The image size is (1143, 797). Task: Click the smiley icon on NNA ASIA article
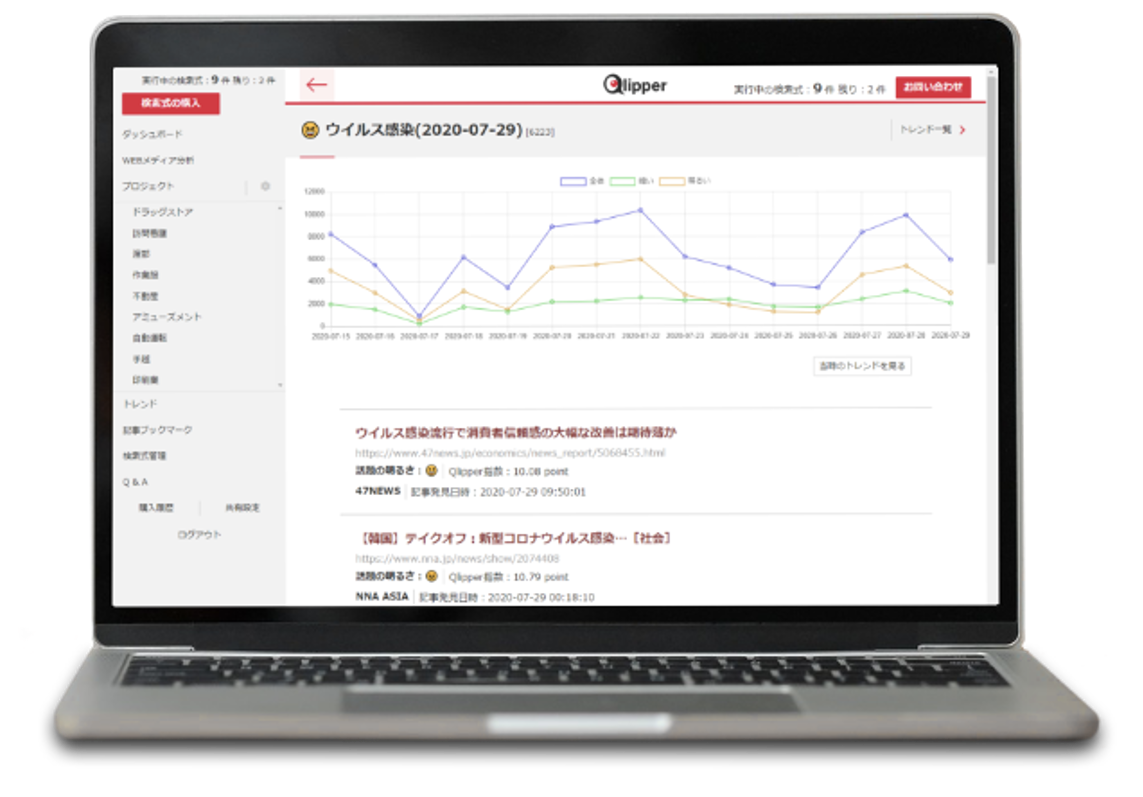click(x=431, y=576)
